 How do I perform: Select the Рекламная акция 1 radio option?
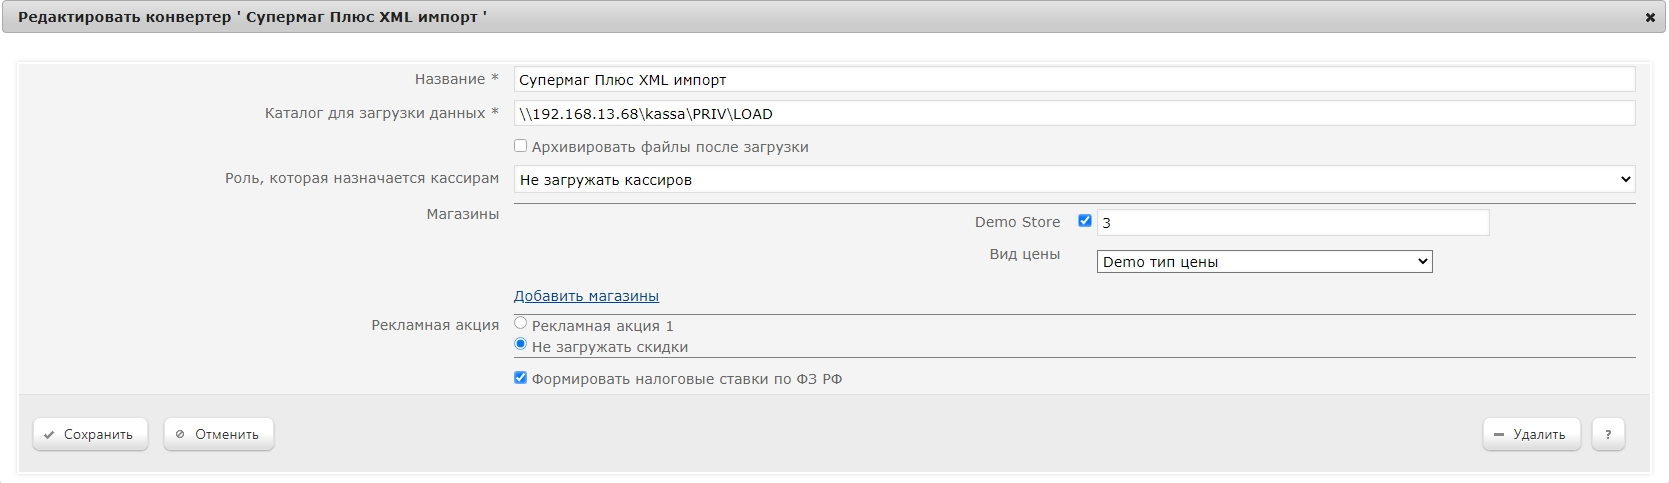pyautogui.click(x=520, y=323)
